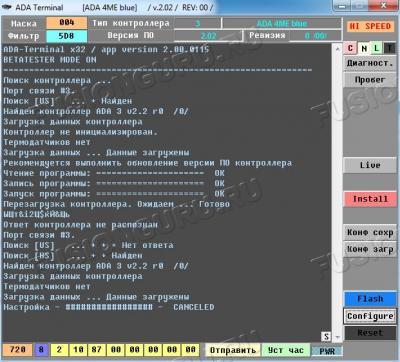The image size is (400, 362).
Task: Open the Диагност. panel
Action: point(370,63)
